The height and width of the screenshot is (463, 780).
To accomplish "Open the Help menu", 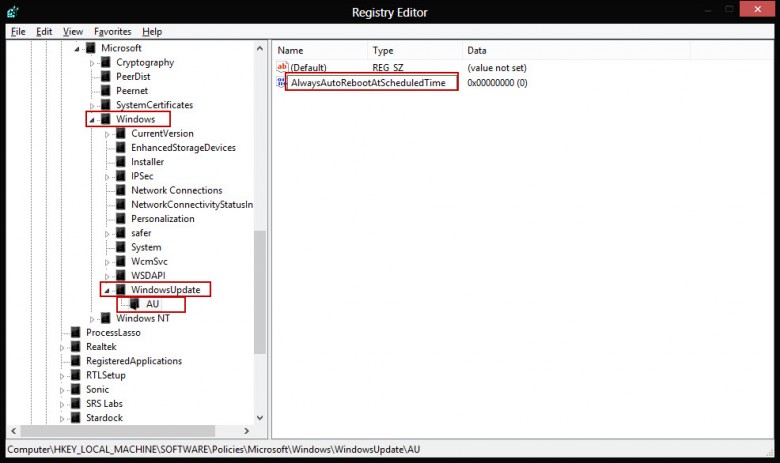I will [152, 31].
